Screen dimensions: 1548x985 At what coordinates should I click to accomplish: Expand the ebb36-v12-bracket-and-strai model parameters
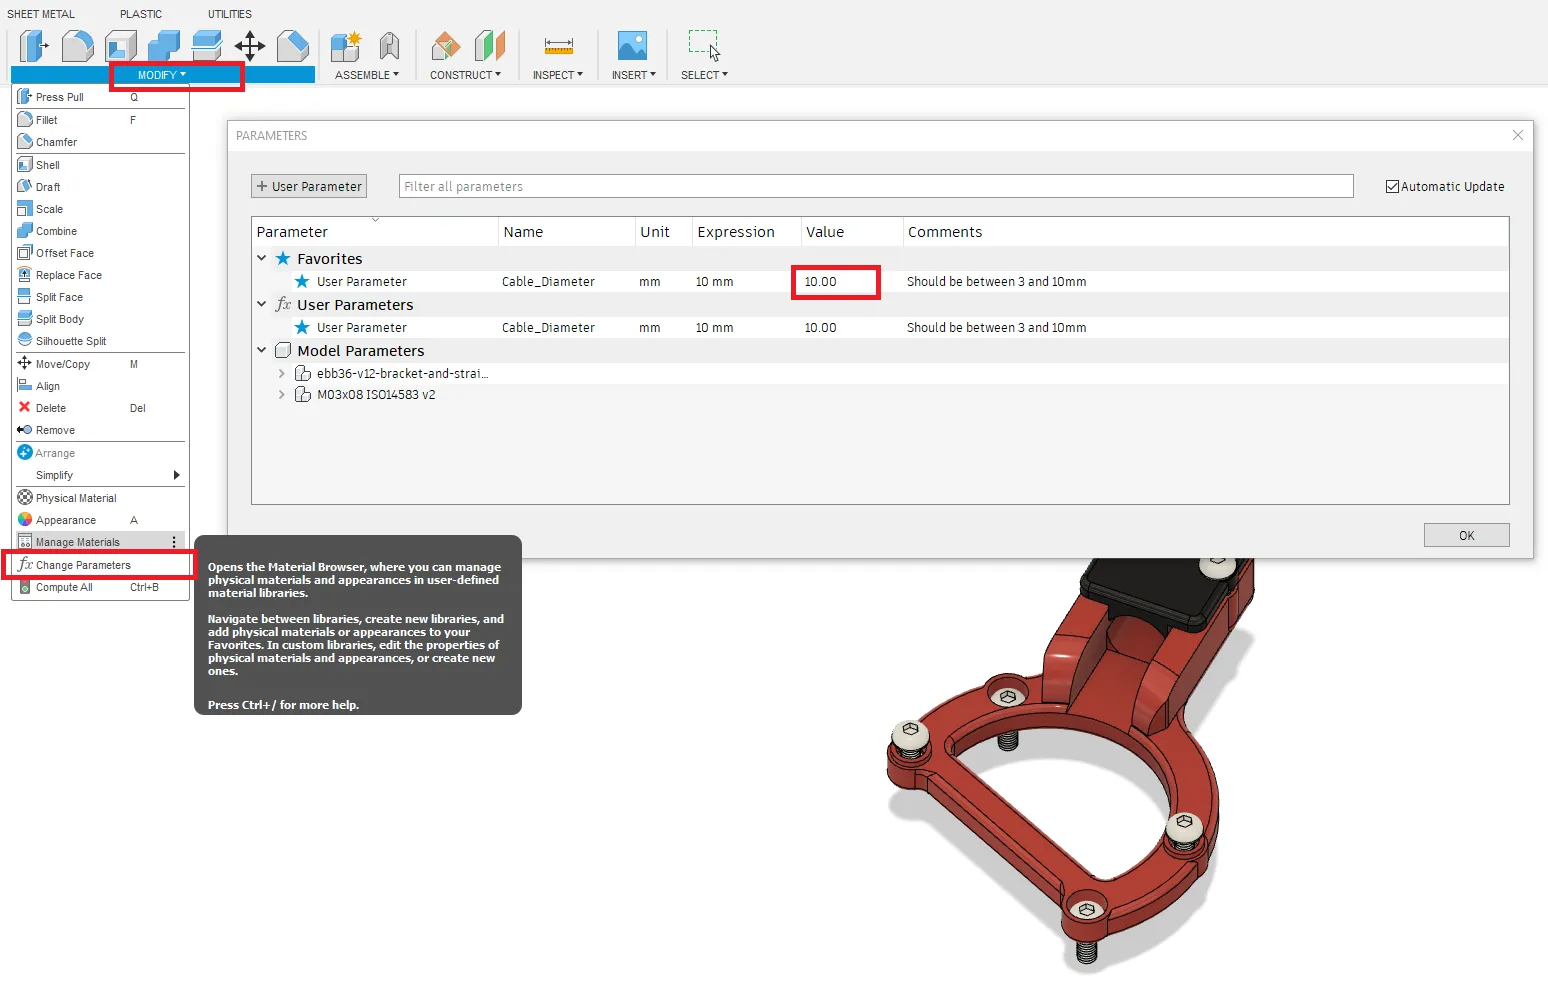282,374
